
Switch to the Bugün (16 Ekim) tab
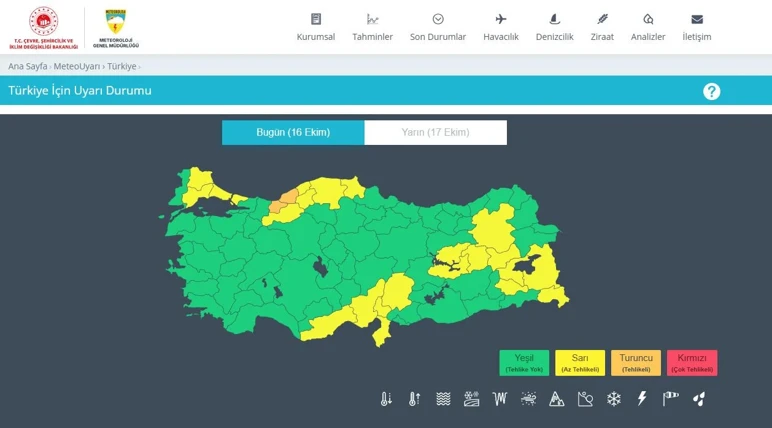pyautogui.click(x=293, y=132)
